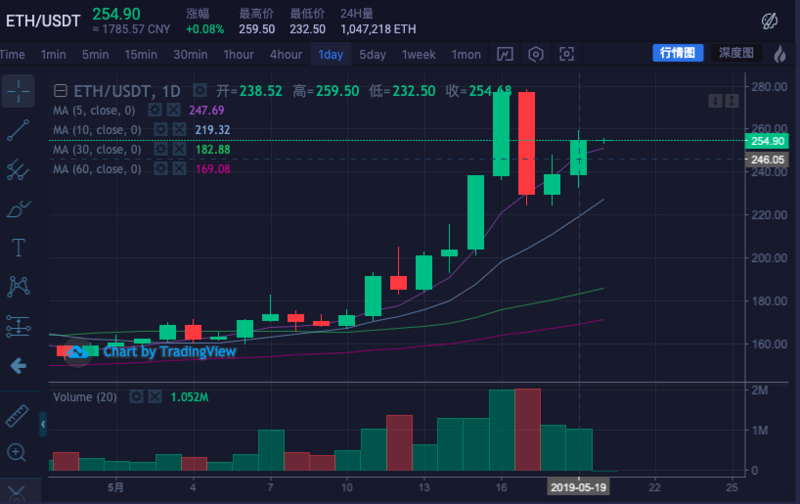Click the 246.05 crosshair price label
800x504 pixels.
(x=767, y=160)
